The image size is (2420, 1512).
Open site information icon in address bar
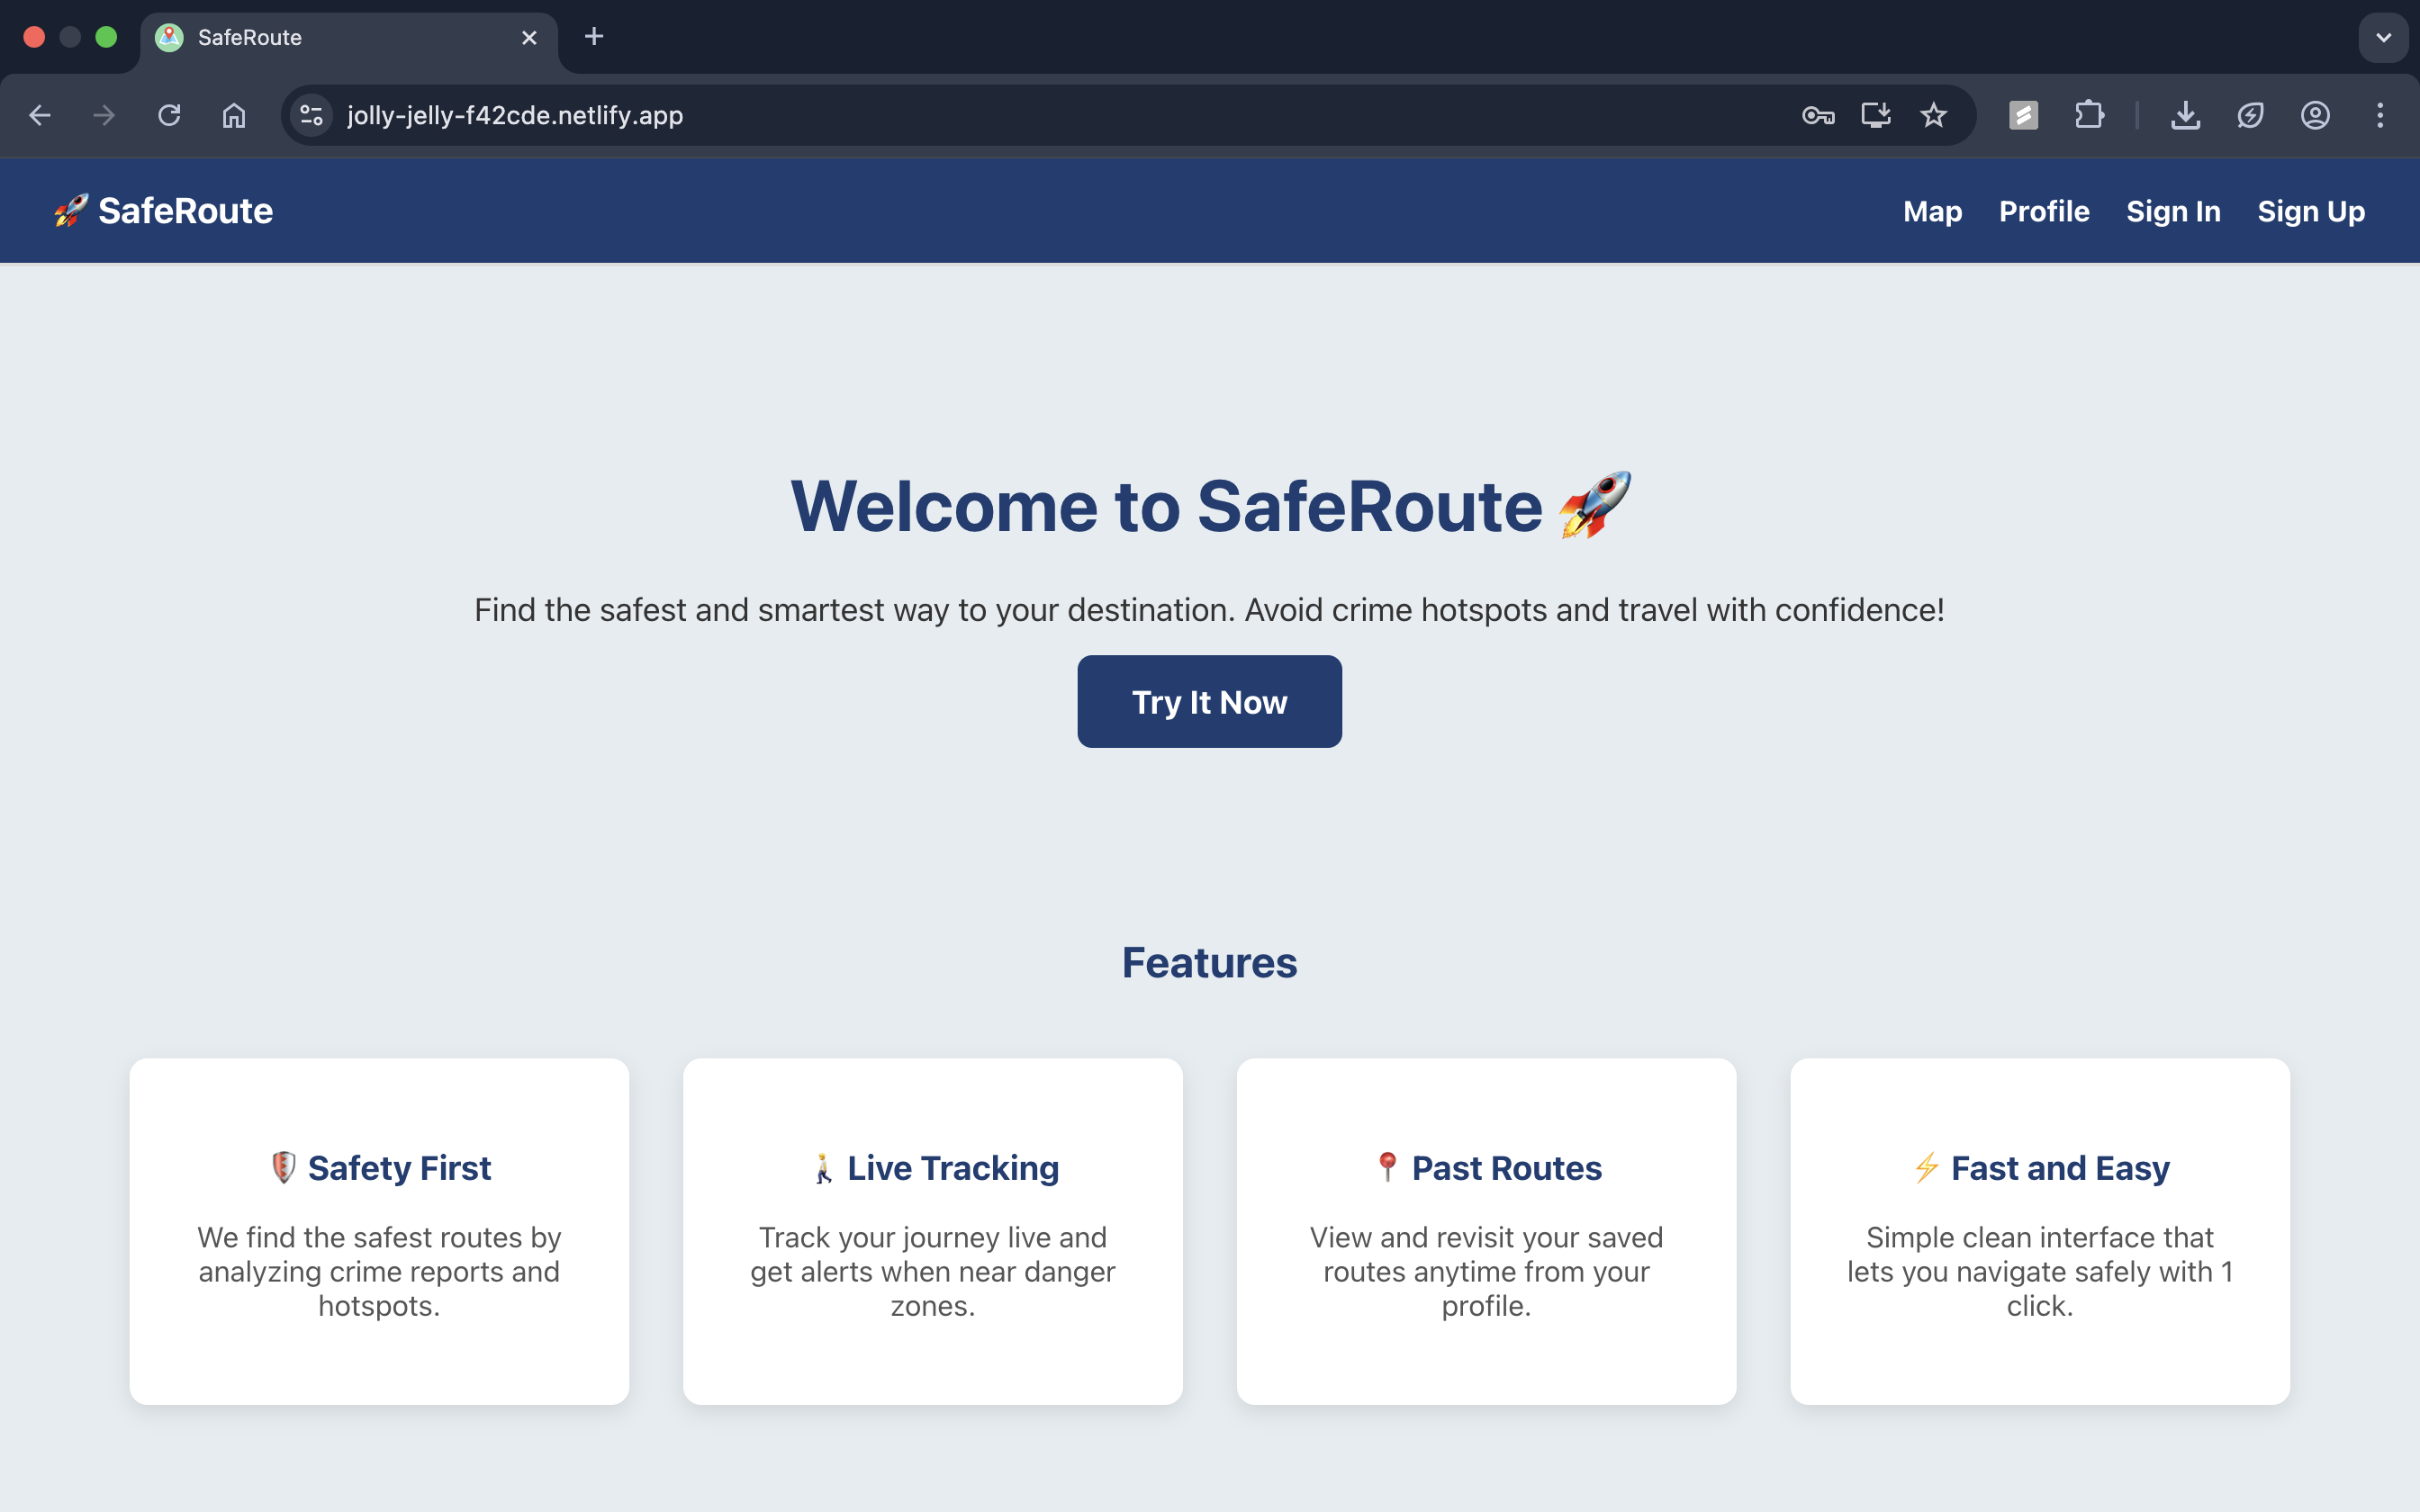click(x=312, y=115)
